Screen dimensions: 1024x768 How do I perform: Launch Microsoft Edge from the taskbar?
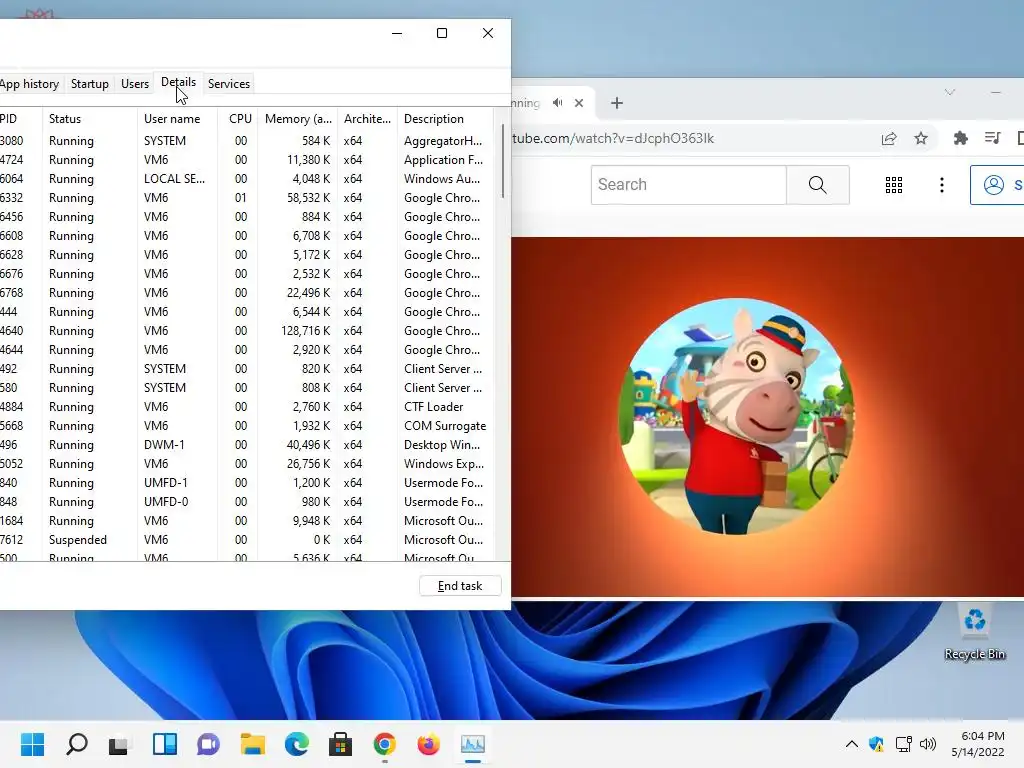(x=296, y=744)
